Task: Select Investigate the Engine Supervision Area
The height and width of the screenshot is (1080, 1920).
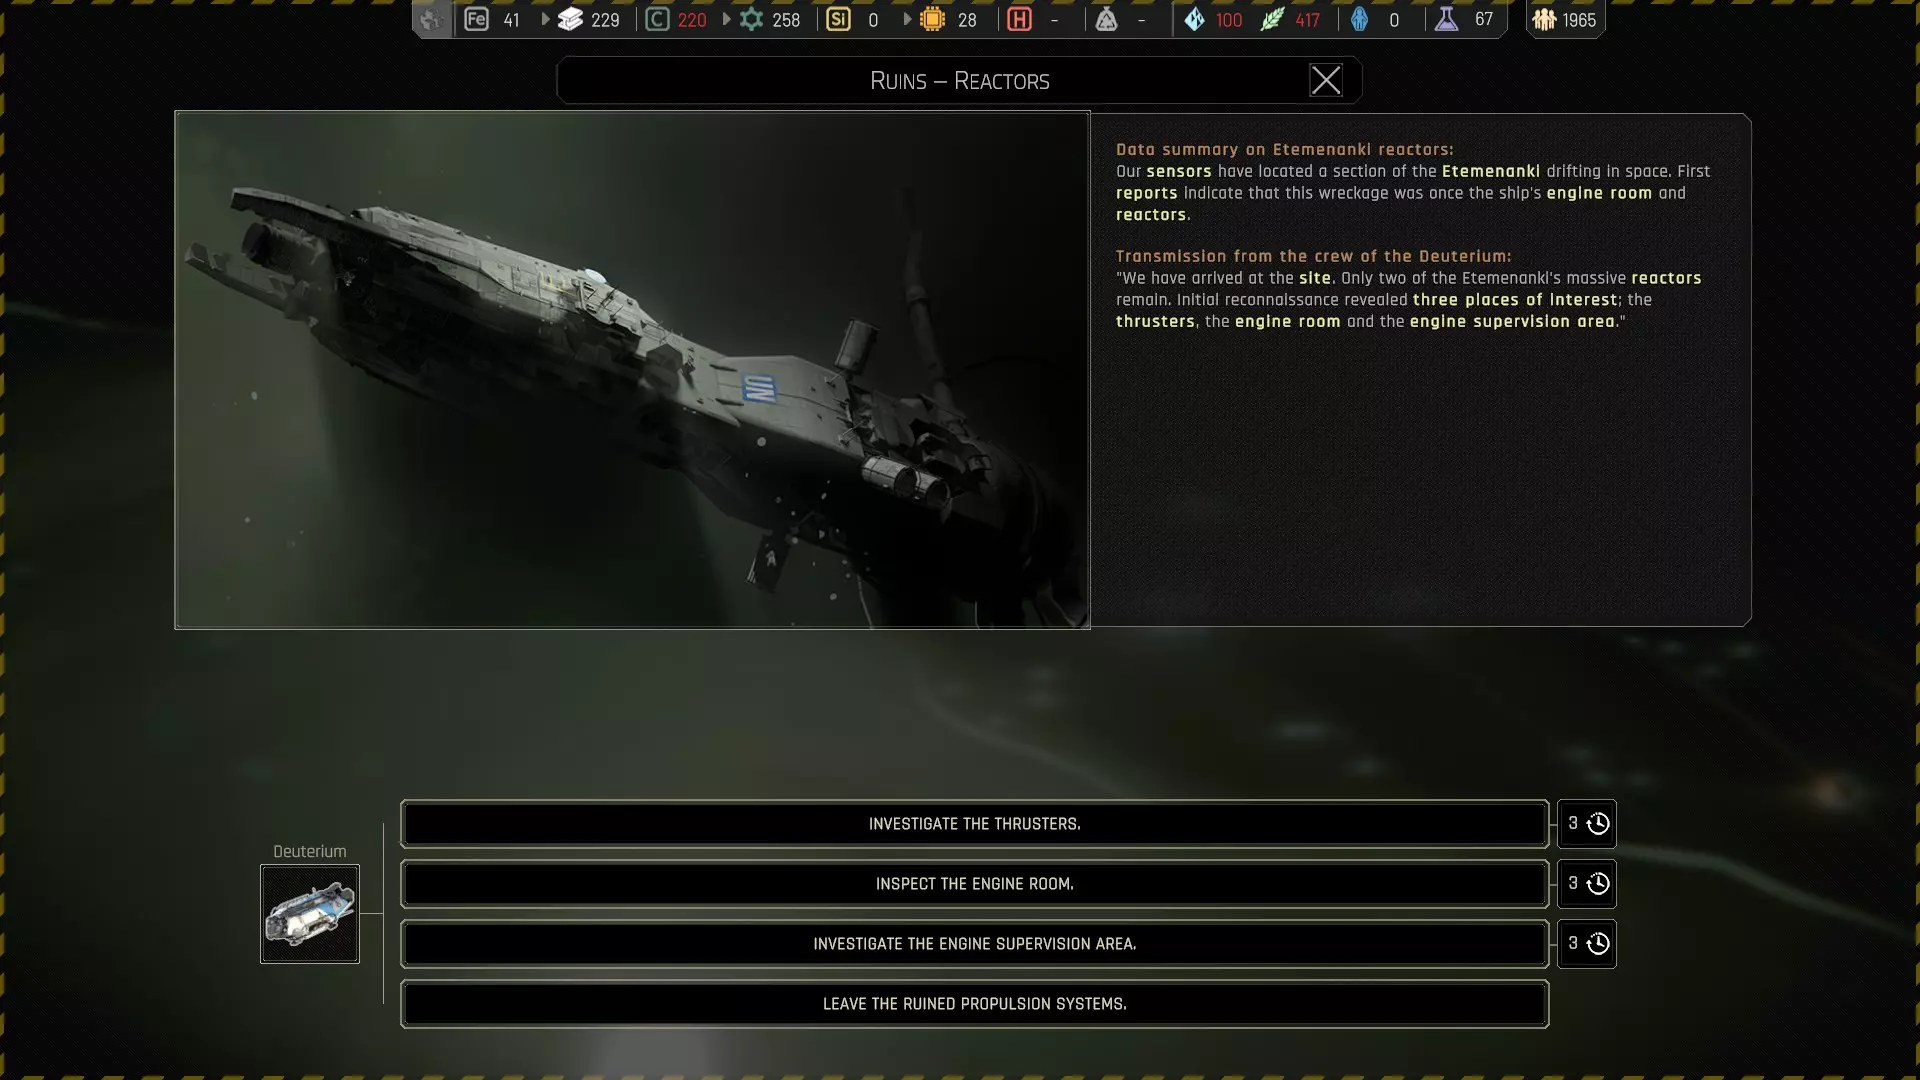Action: (974, 944)
